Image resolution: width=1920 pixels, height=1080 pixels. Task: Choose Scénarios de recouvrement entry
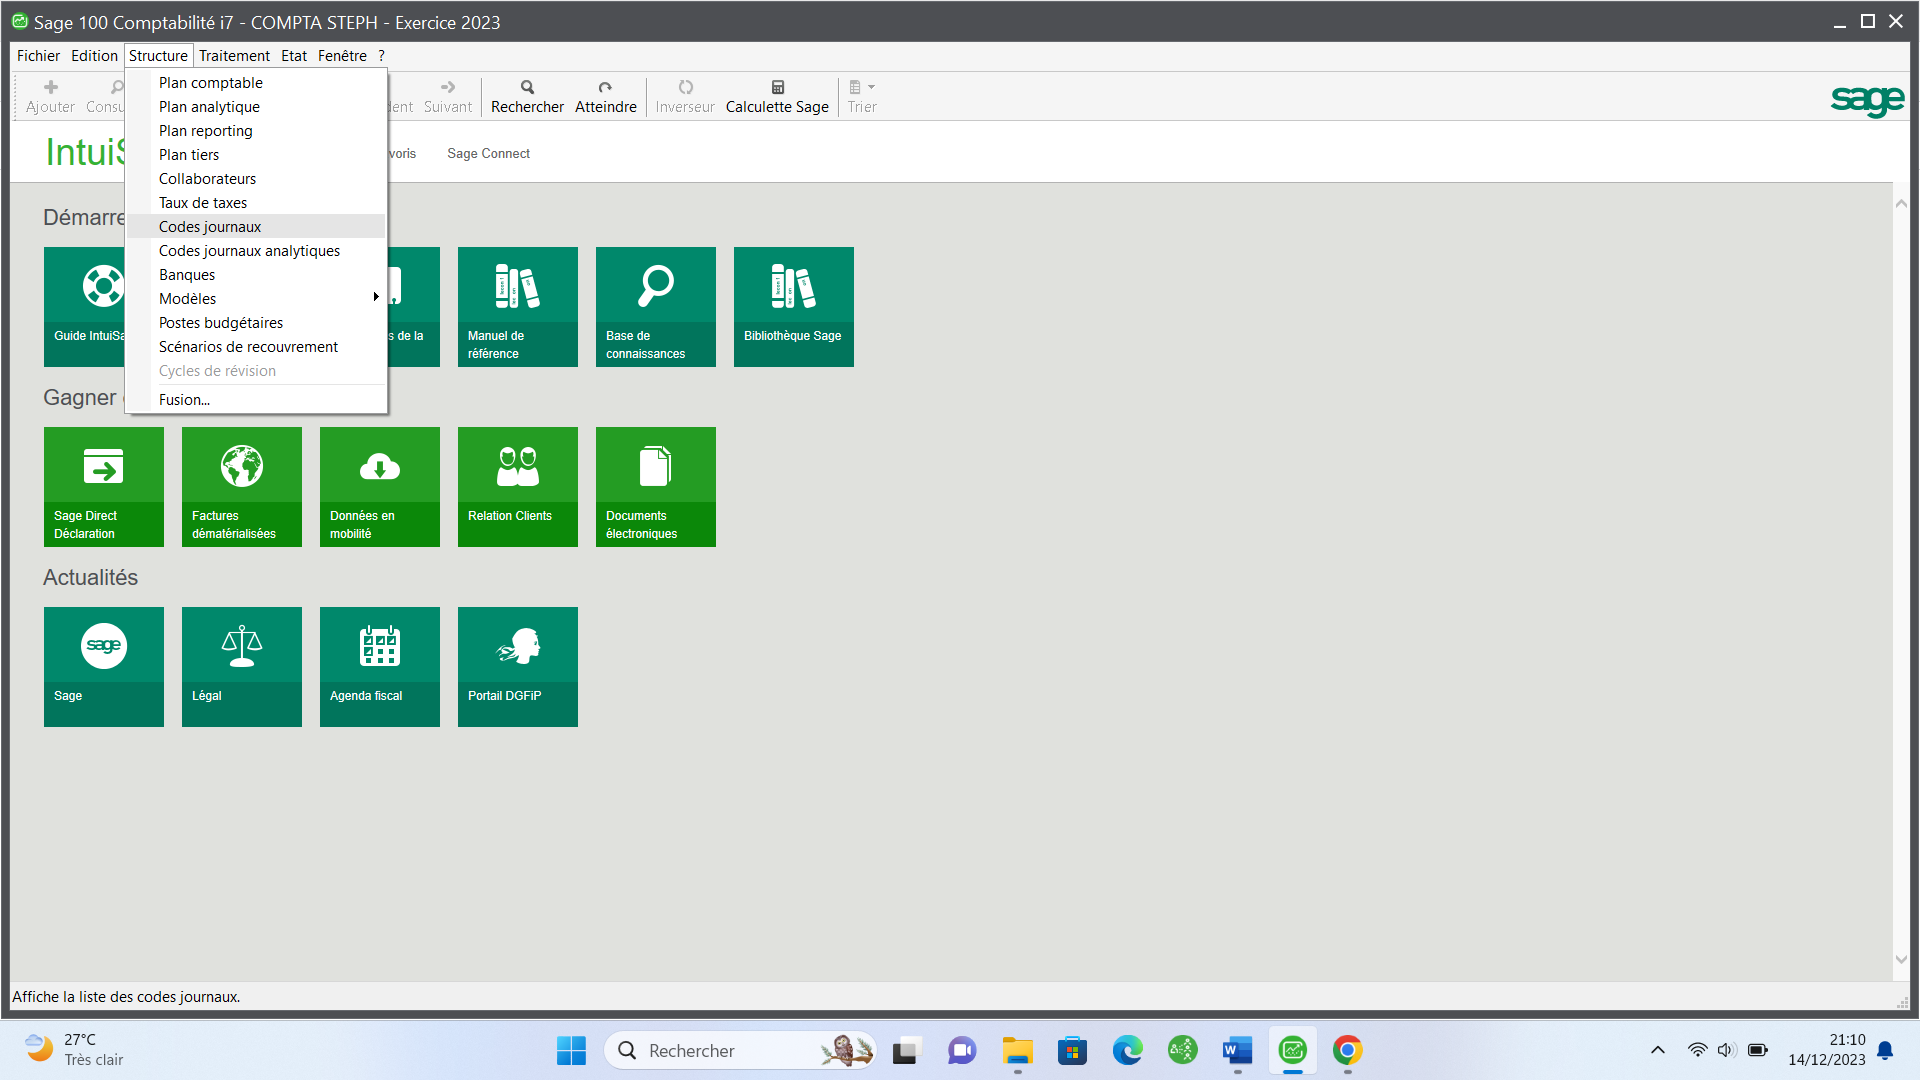coord(256,347)
